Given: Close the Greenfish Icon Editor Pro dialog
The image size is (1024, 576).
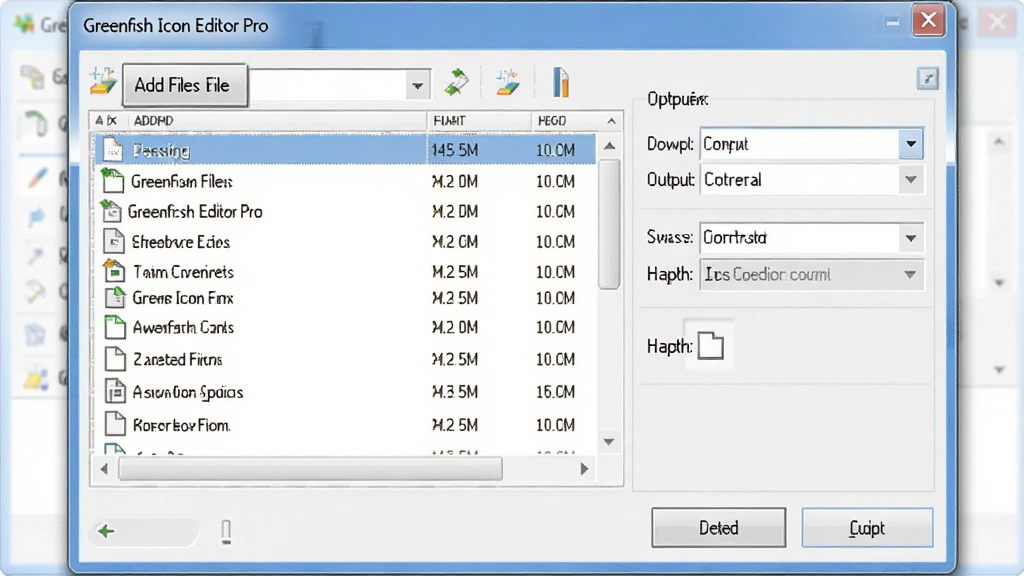Looking at the screenshot, I should coord(928,20).
